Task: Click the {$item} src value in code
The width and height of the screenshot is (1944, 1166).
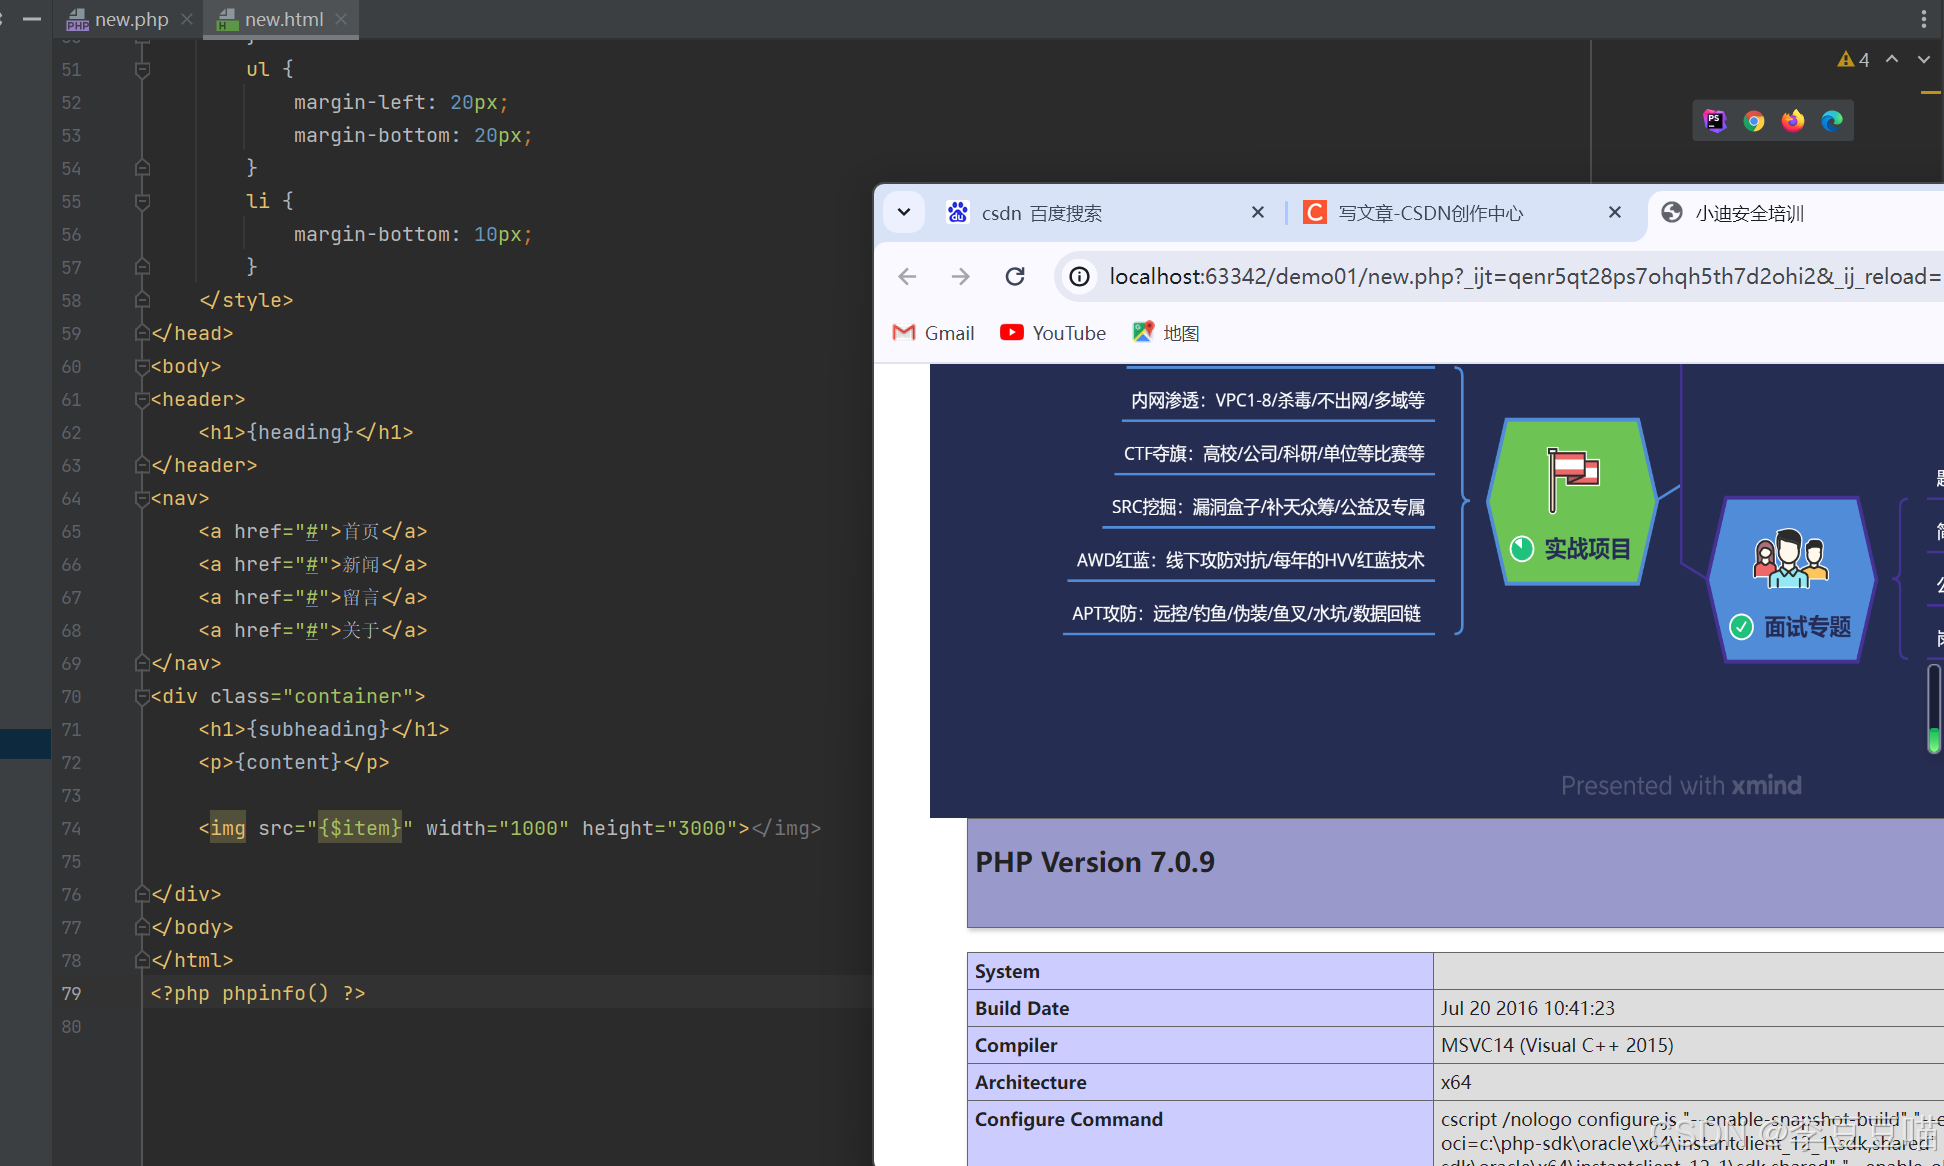Action: (x=360, y=828)
